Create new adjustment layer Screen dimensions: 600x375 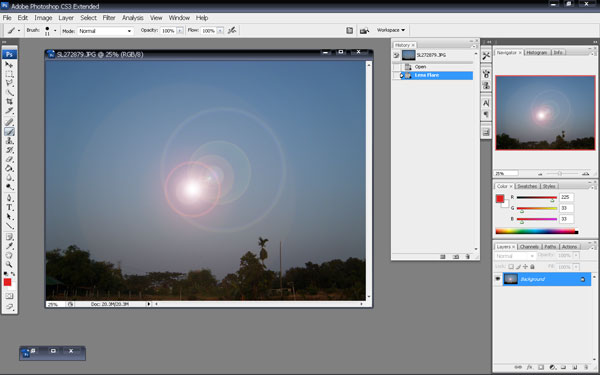[552, 367]
